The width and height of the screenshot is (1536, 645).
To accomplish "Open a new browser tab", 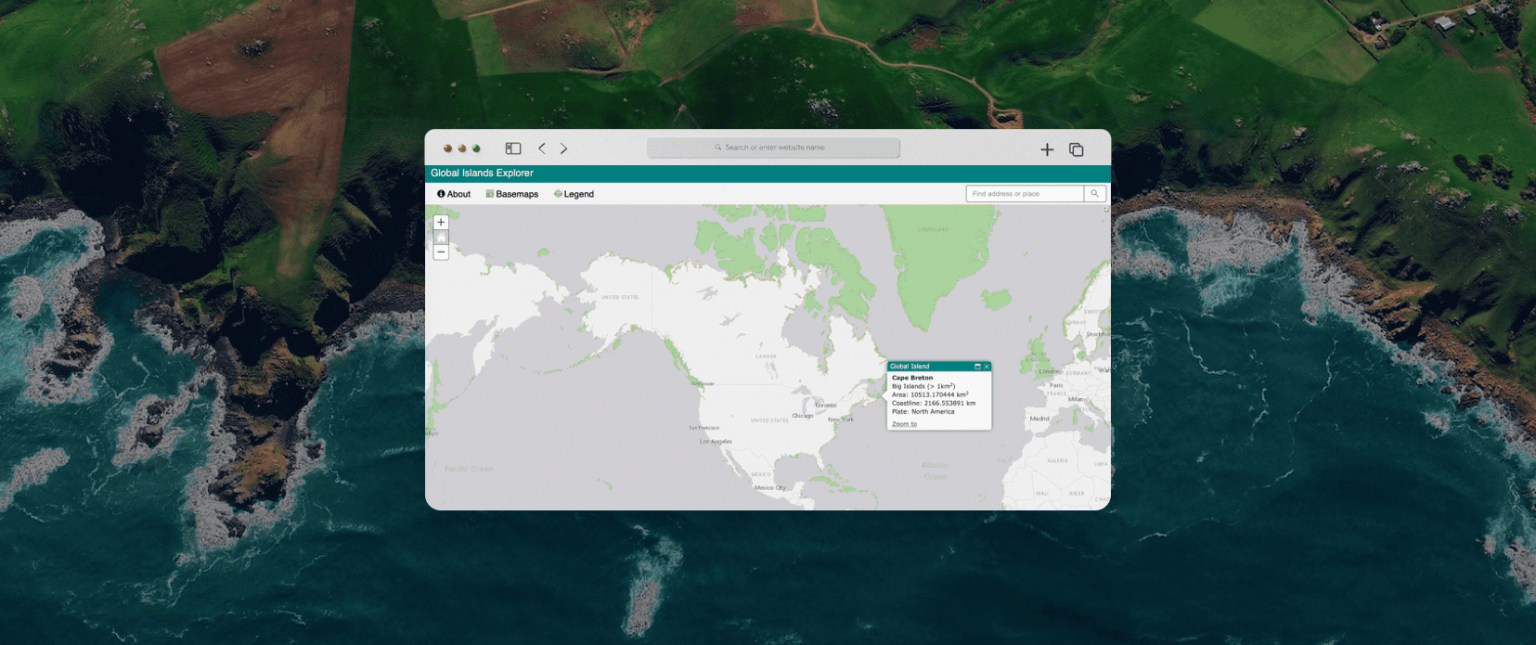I will pos(1046,148).
